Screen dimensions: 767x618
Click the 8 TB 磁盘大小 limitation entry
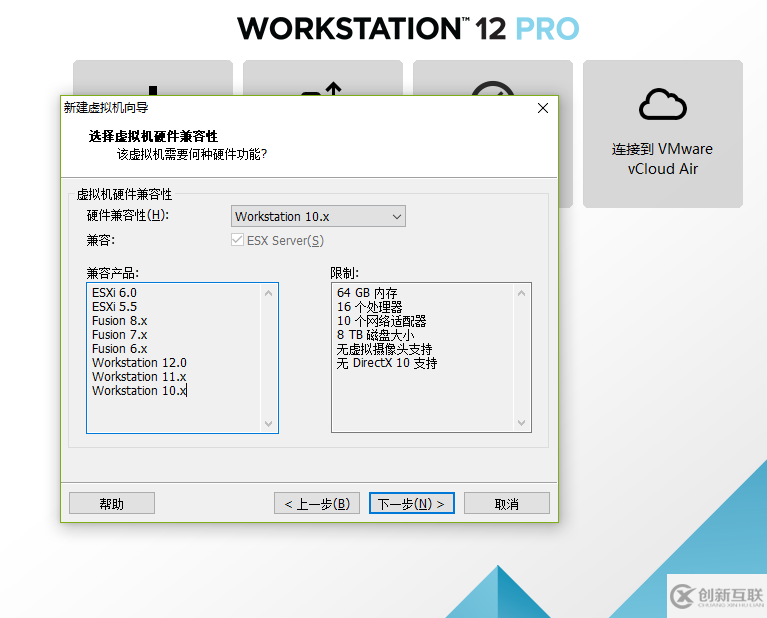point(375,335)
